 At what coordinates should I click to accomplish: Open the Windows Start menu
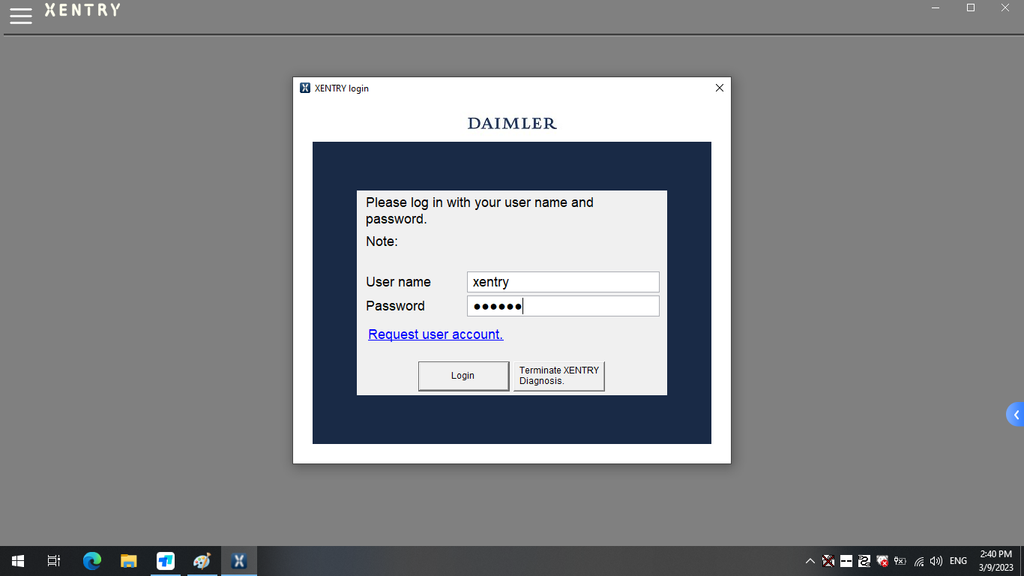(17, 561)
